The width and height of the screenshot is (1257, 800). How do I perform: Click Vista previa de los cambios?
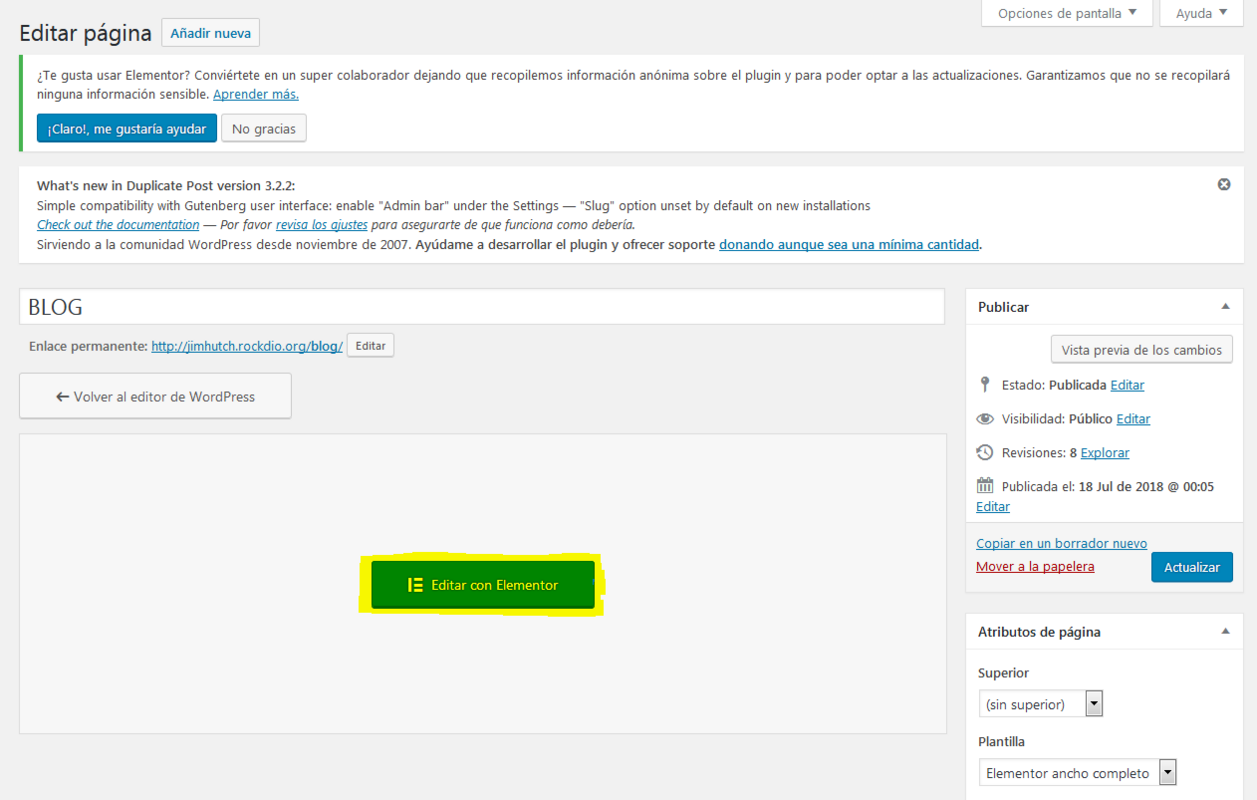(x=1142, y=350)
